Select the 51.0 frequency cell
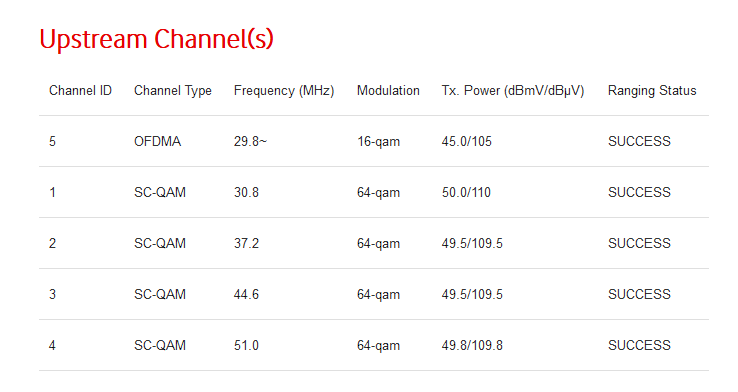 tap(246, 345)
